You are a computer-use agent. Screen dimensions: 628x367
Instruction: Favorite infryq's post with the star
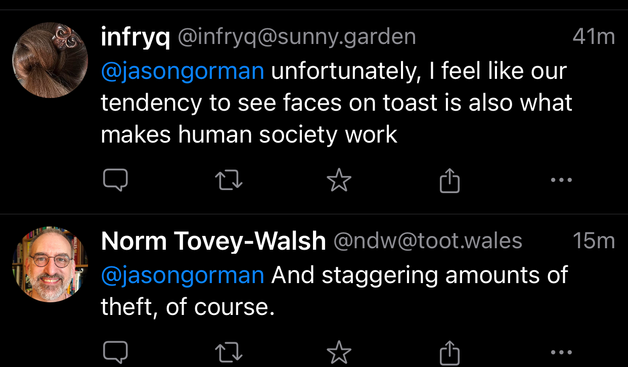pos(339,179)
